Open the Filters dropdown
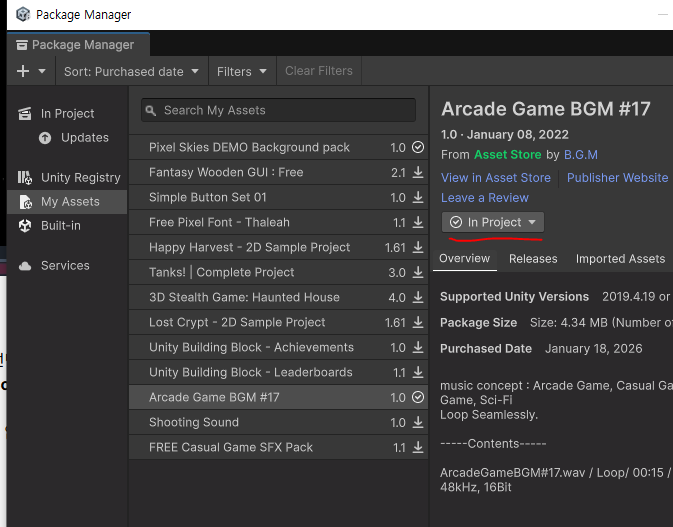The height and width of the screenshot is (527, 673). [242, 71]
